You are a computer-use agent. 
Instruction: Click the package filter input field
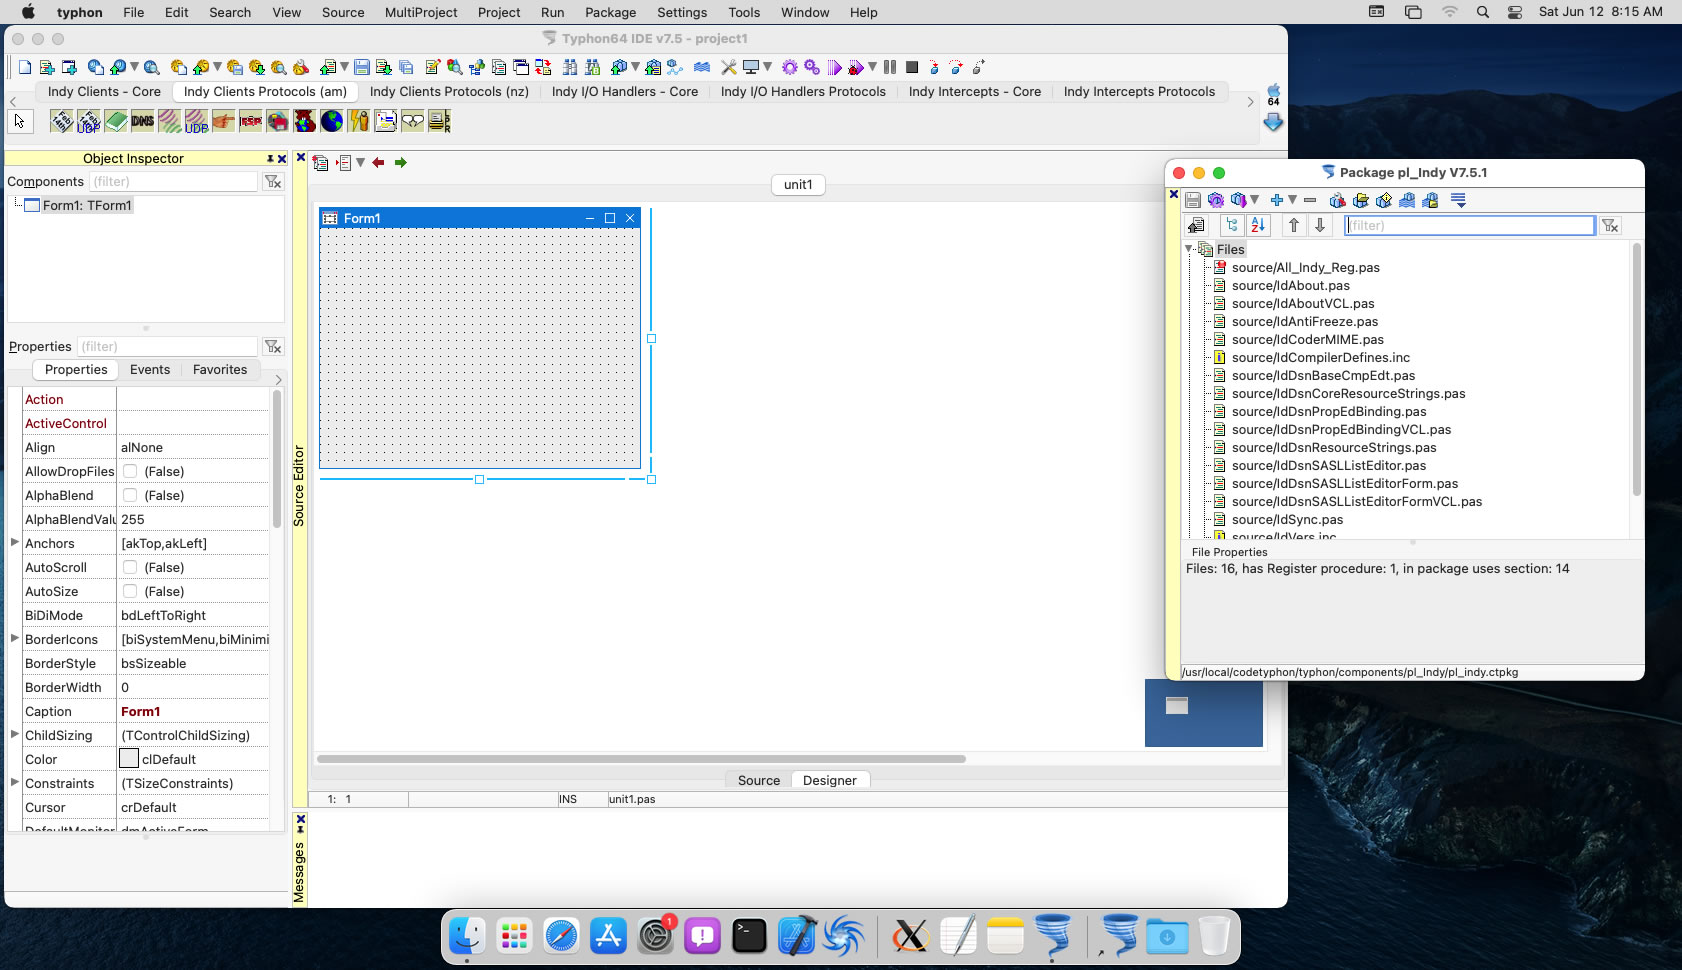[x=1469, y=226]
